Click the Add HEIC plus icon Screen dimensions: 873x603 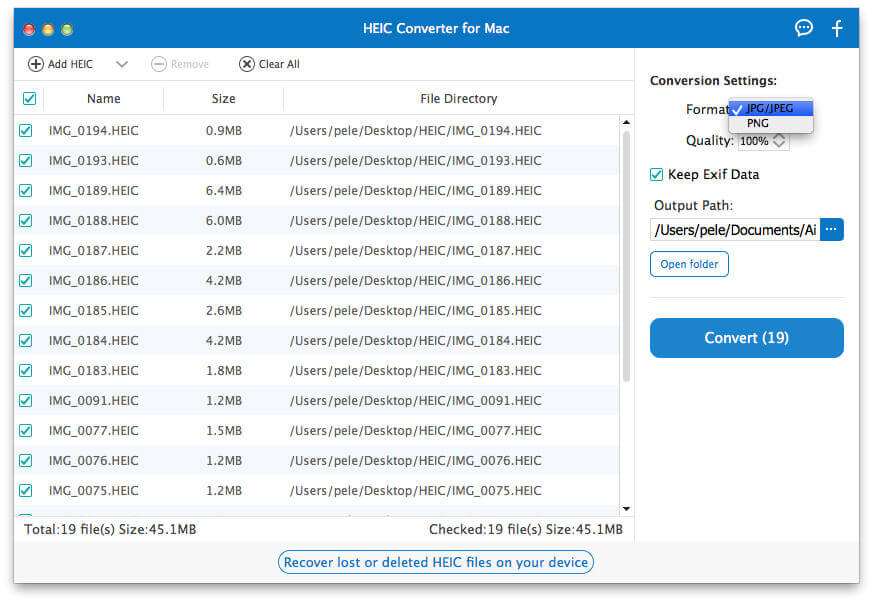[x=35, y=64]
